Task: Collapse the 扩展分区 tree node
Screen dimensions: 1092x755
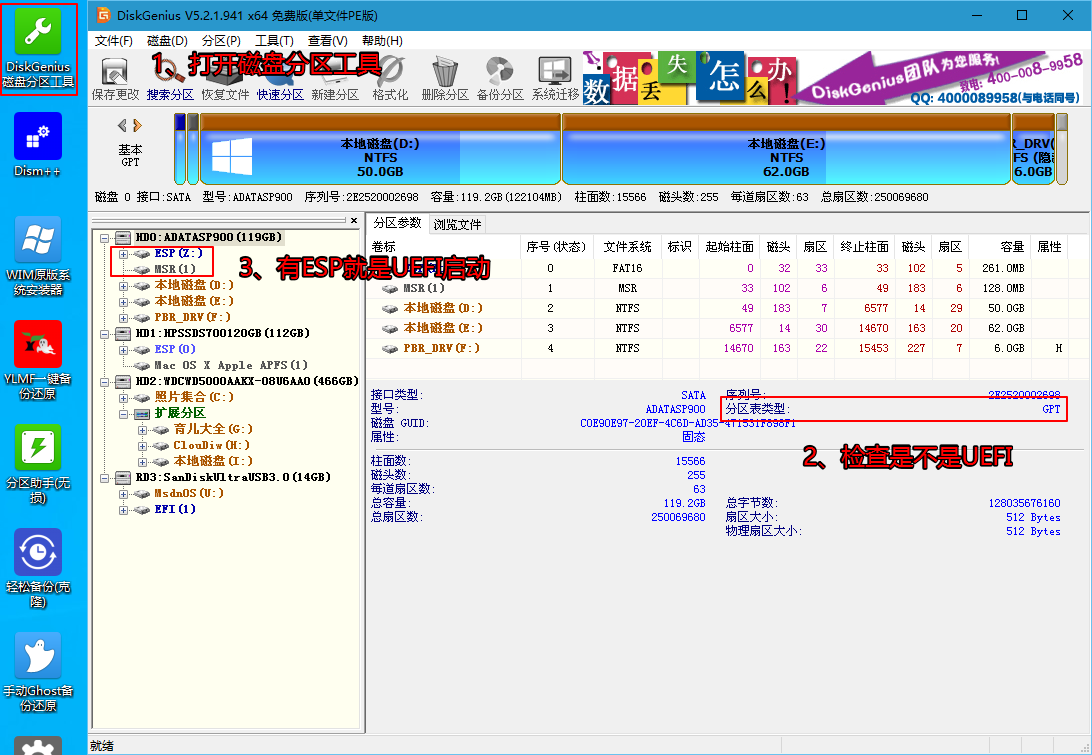Action: tap(124, 413)
